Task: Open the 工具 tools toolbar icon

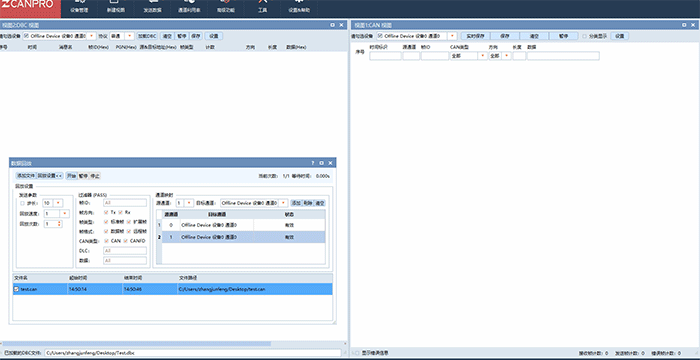Action: pos(262,6)
